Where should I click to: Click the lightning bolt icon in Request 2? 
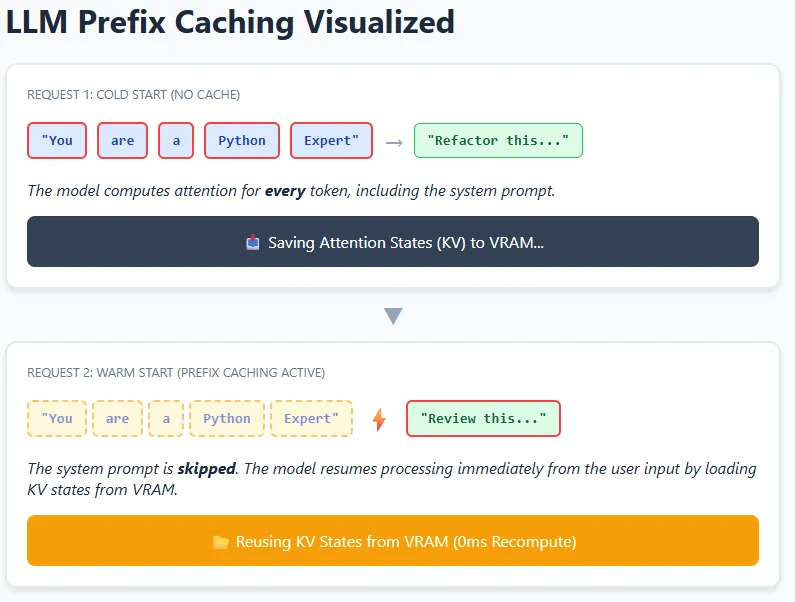pyautogui.click(x=379, y=419)
